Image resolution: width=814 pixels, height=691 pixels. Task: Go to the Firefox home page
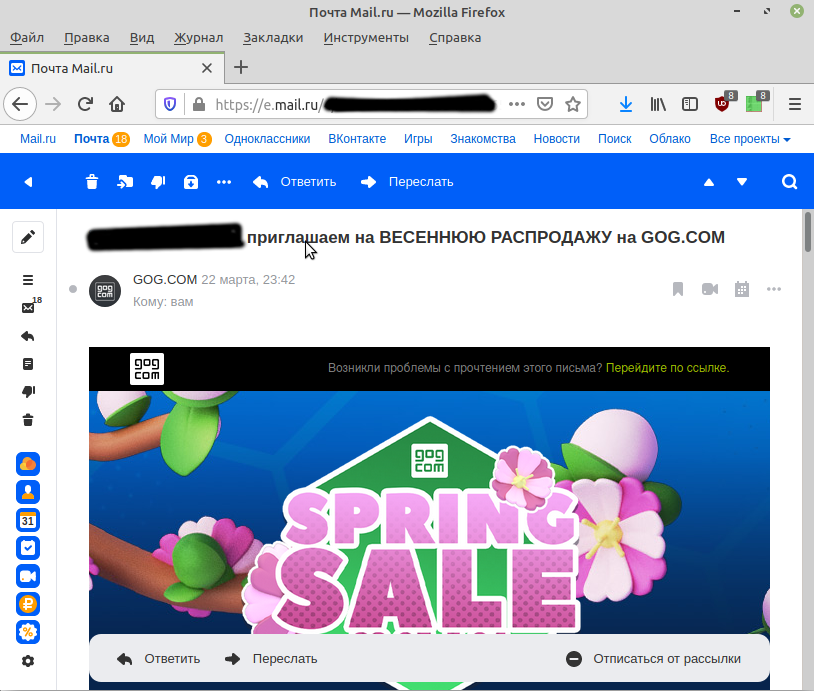pos(117,104)
